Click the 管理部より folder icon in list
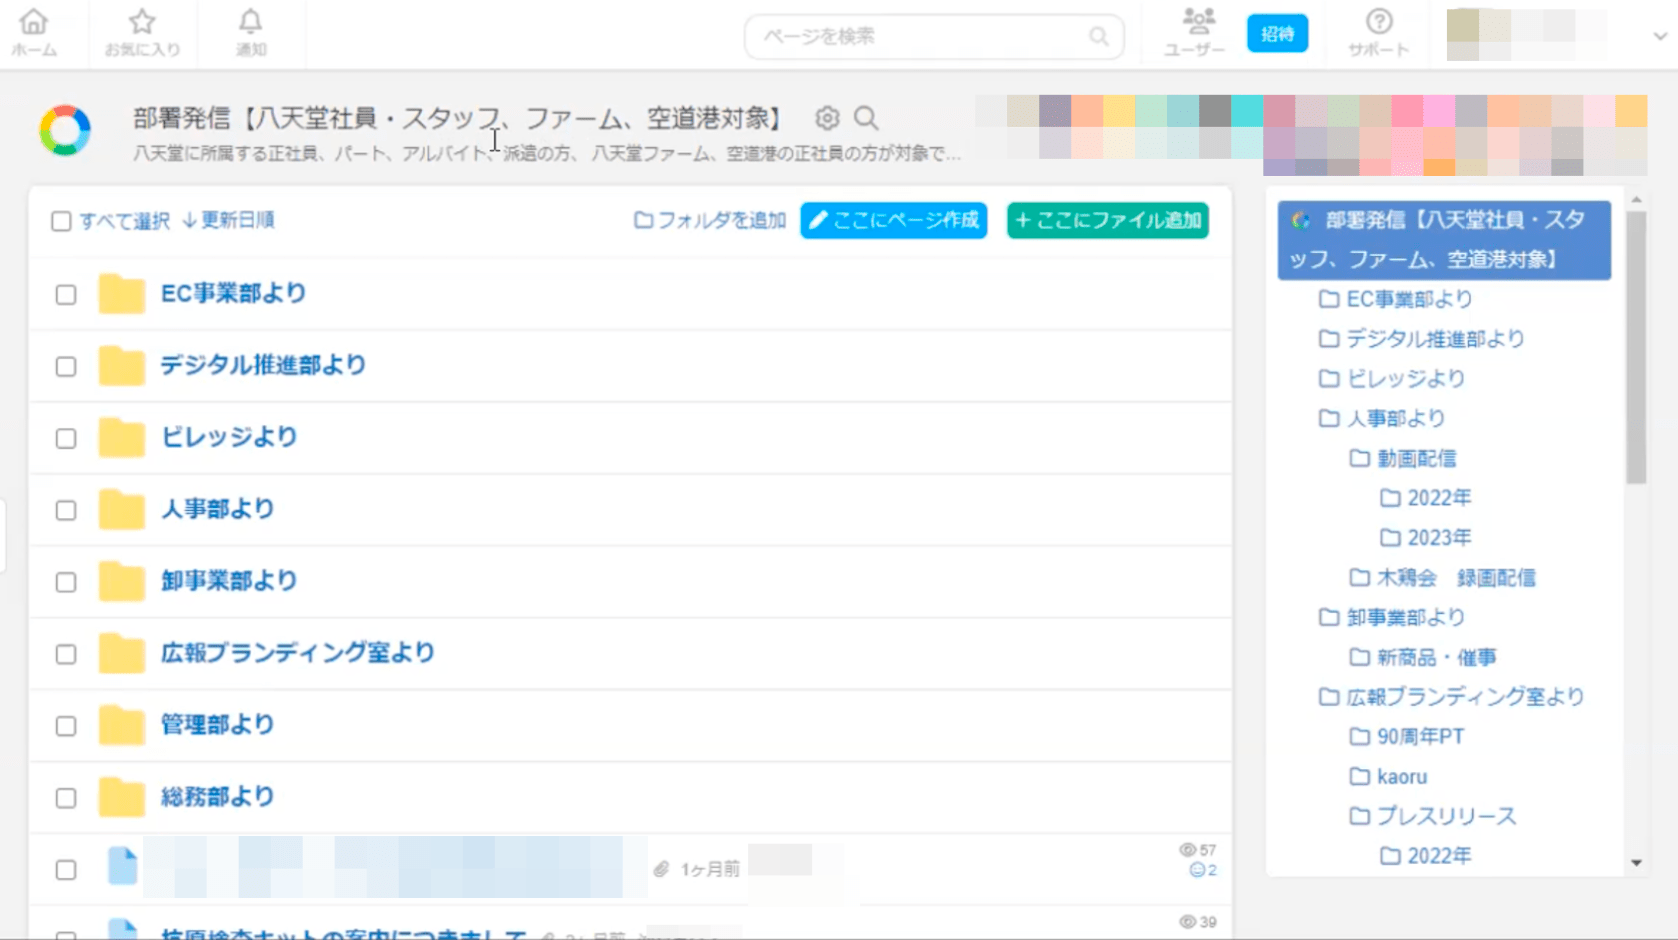The width and height of the screenshot is (1678, 940). point(122,726)
